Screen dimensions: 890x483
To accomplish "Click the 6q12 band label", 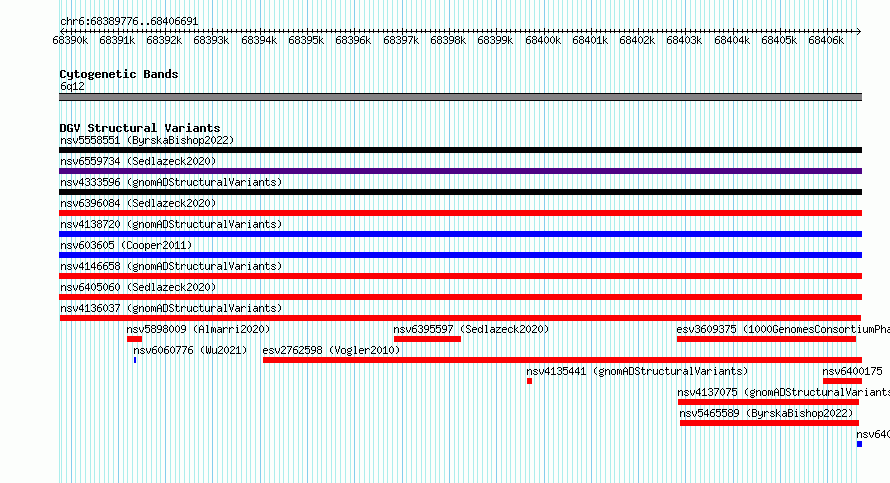I will click(x=72, y=86).
